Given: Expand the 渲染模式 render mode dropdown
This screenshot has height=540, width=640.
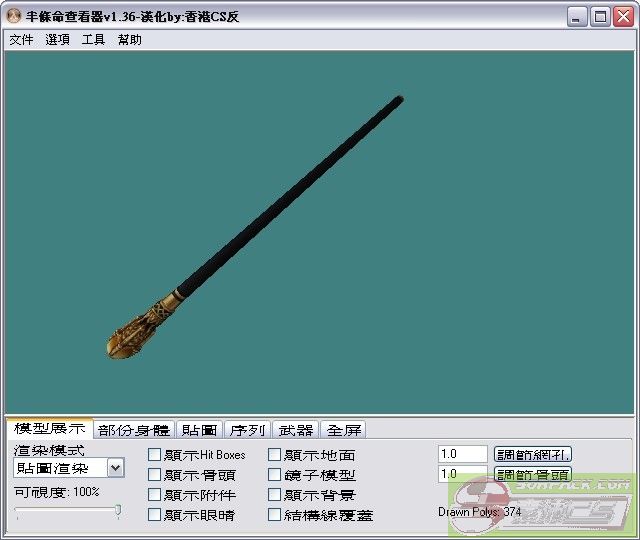Looking at the screenshot, I should (x=115, y=468).
